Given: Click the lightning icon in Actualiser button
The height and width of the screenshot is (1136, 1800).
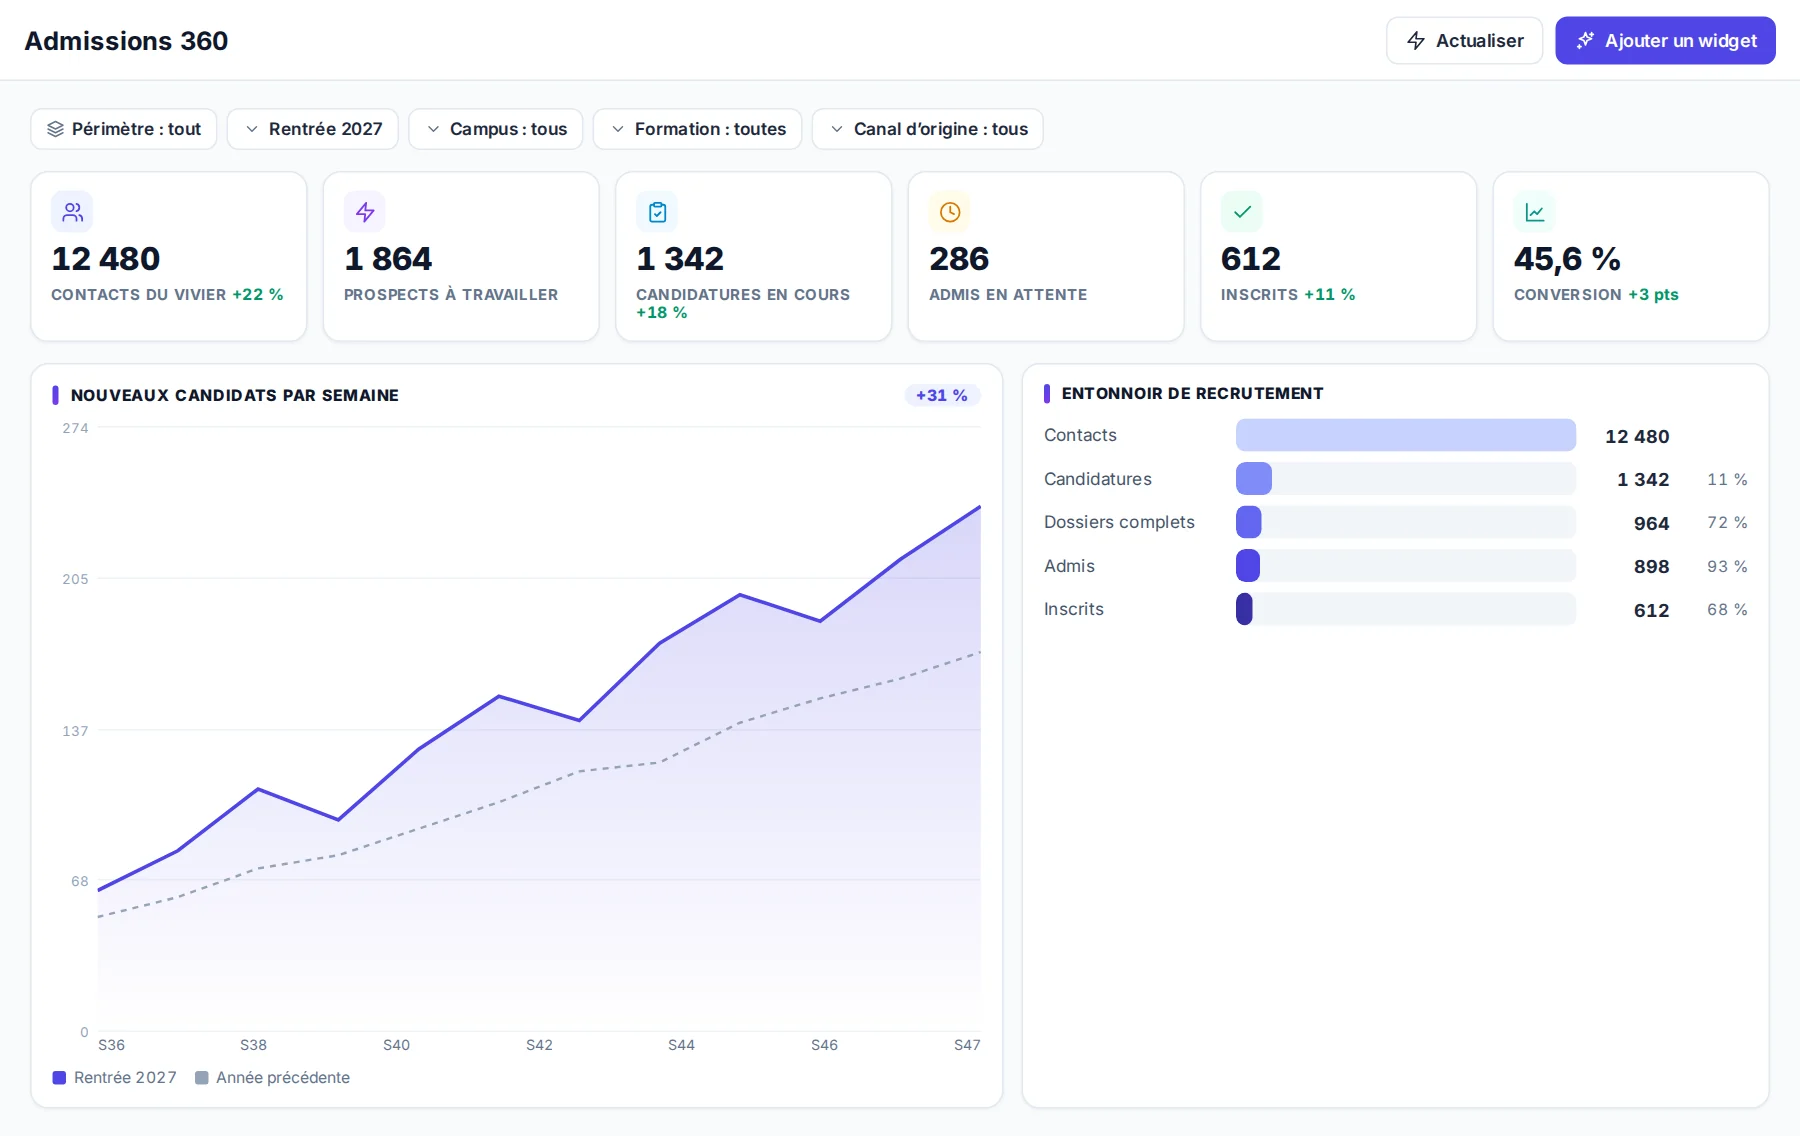Looking at the screenshot, I should (x=1416, y=41).
